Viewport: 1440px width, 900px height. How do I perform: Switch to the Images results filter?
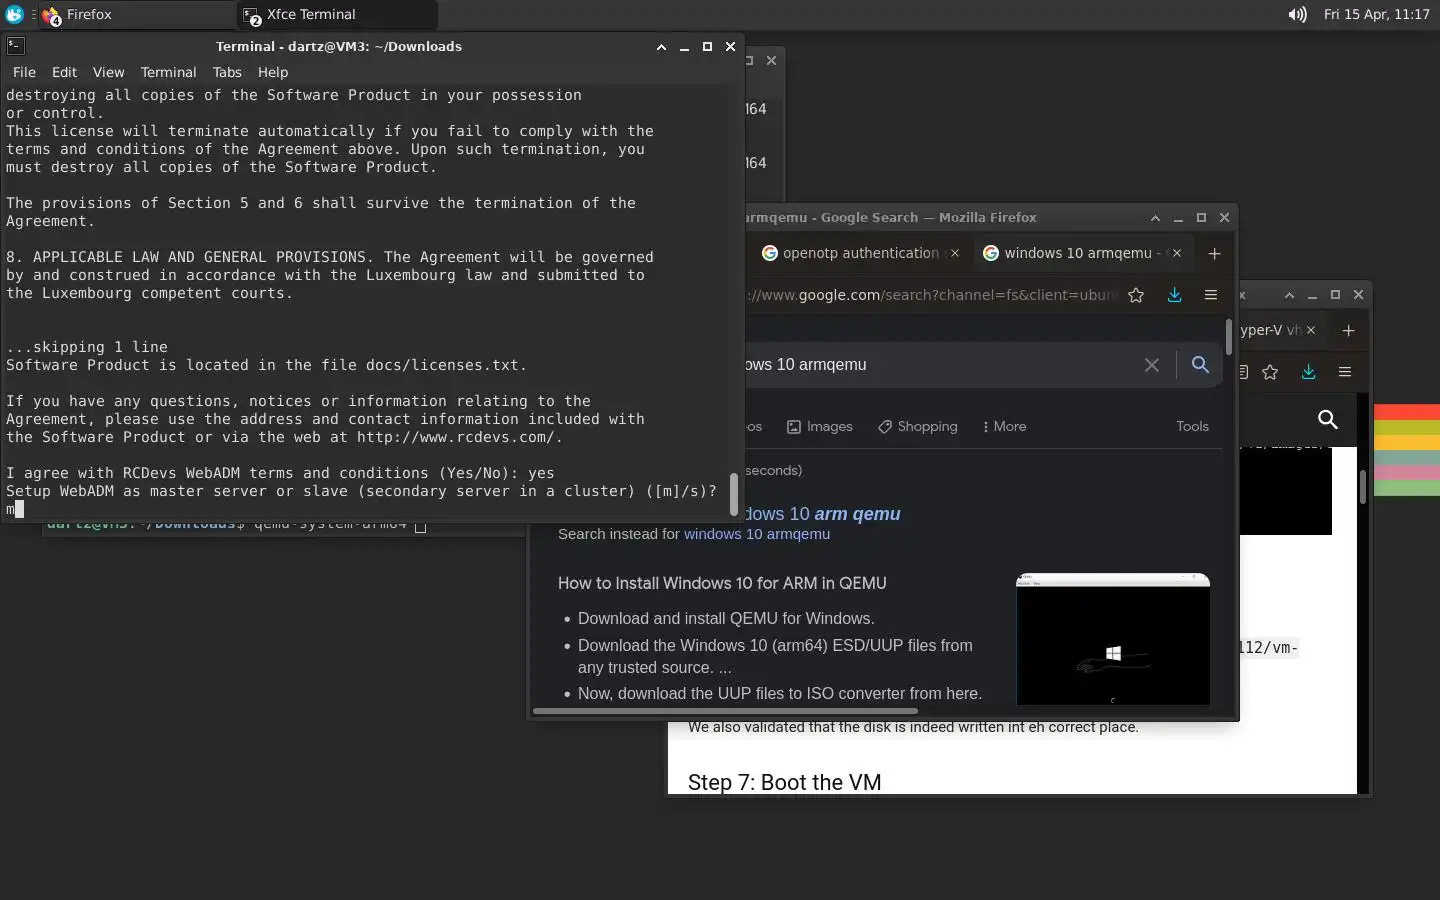tap(820, 426)
